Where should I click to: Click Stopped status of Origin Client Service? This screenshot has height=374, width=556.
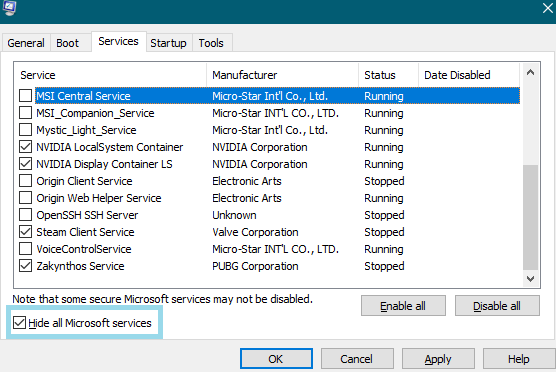coord(384,181)
